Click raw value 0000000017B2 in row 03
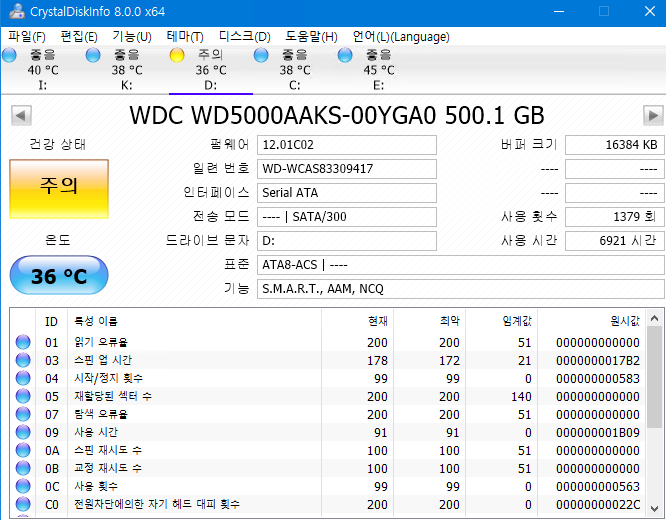The height and width of the screenshot is (520, 666). click(598, 361)
